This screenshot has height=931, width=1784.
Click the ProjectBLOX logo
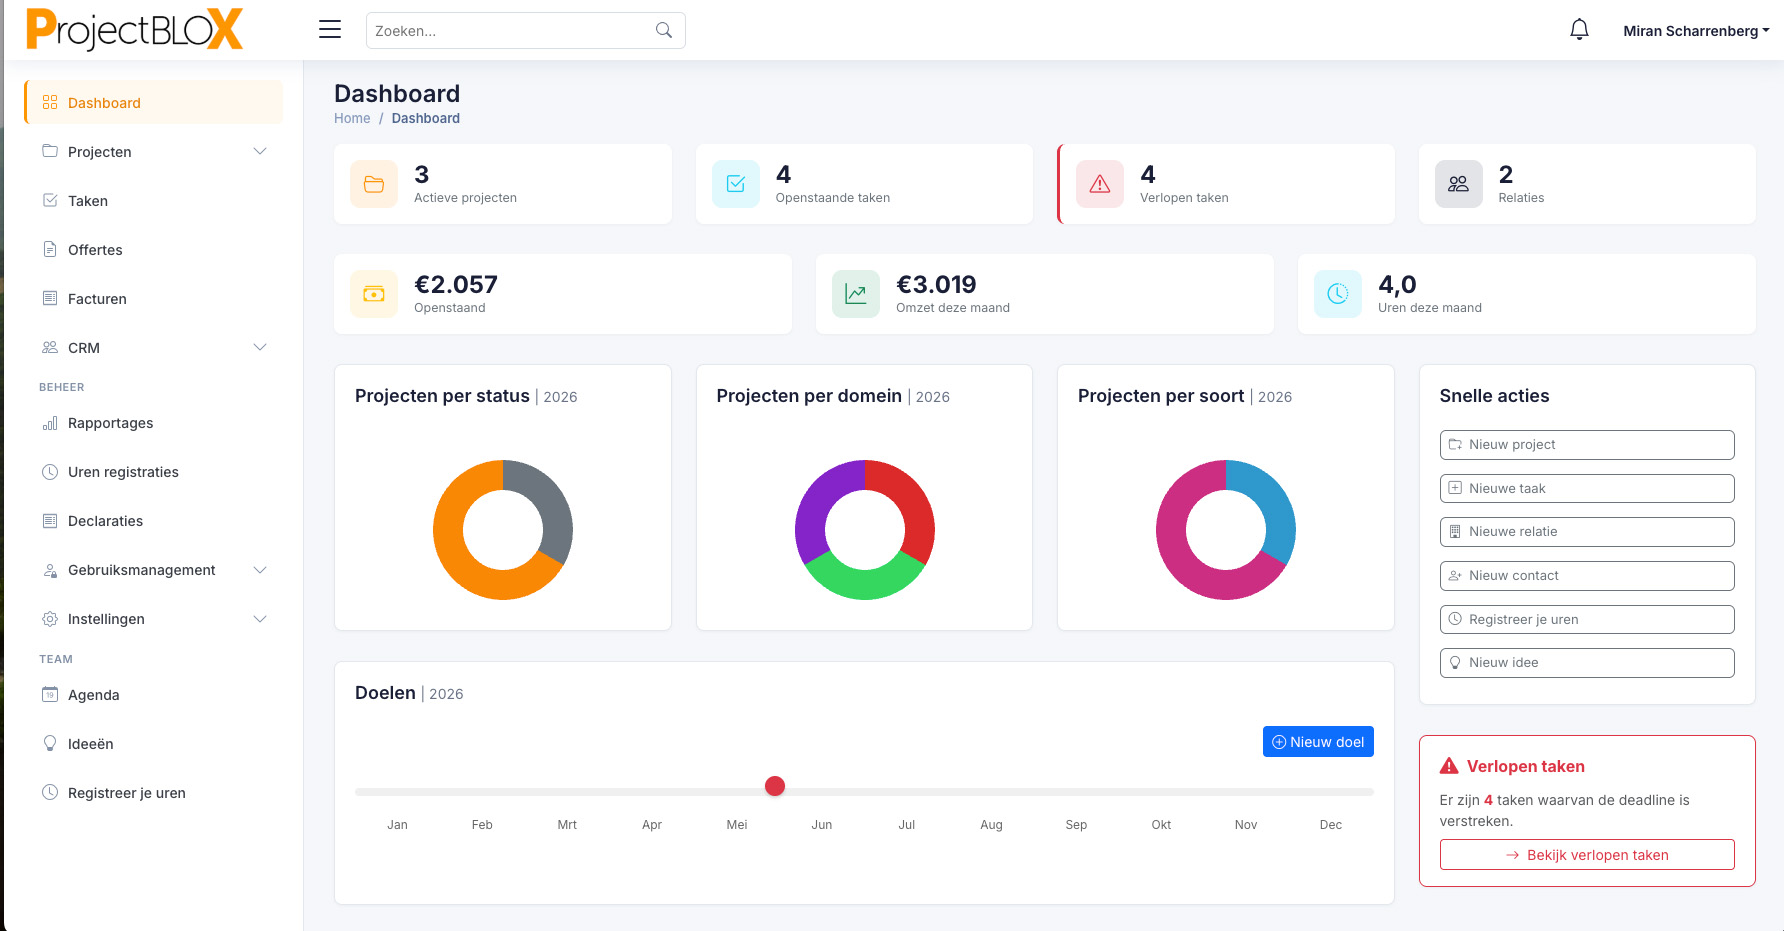pyautogui.click(x=134, y=30)
